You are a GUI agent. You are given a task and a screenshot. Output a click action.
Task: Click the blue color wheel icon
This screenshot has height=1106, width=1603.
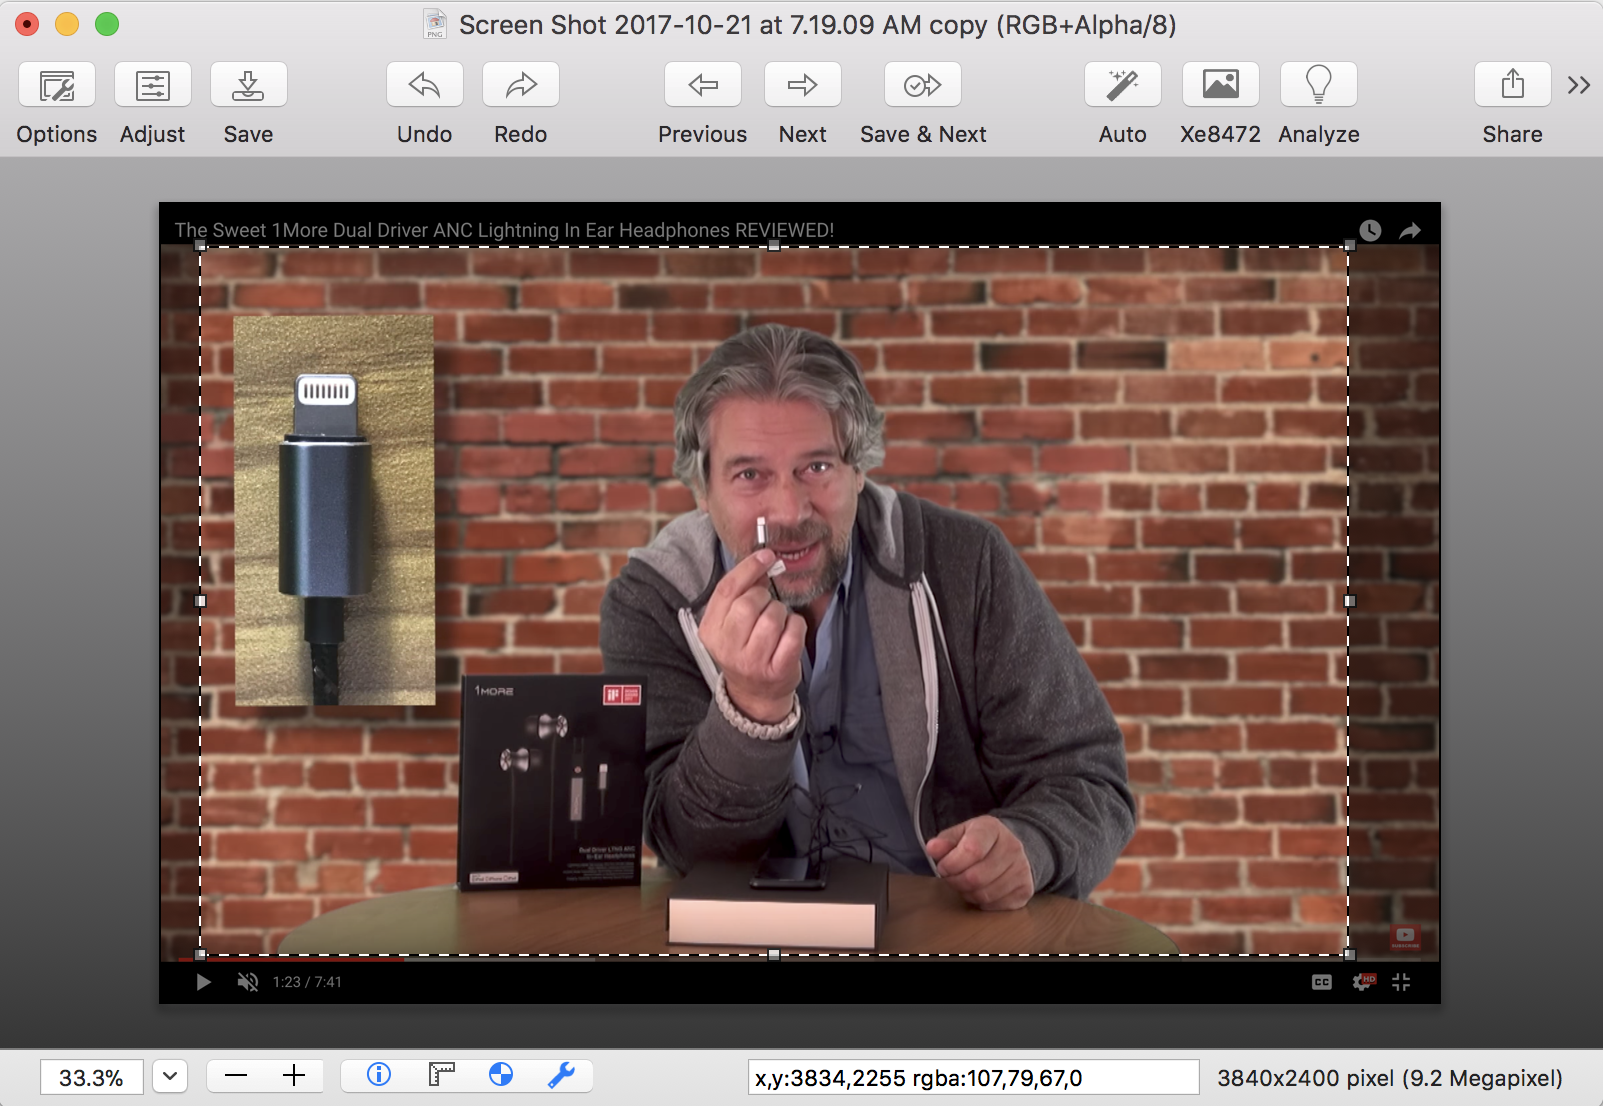[501, 1075]
